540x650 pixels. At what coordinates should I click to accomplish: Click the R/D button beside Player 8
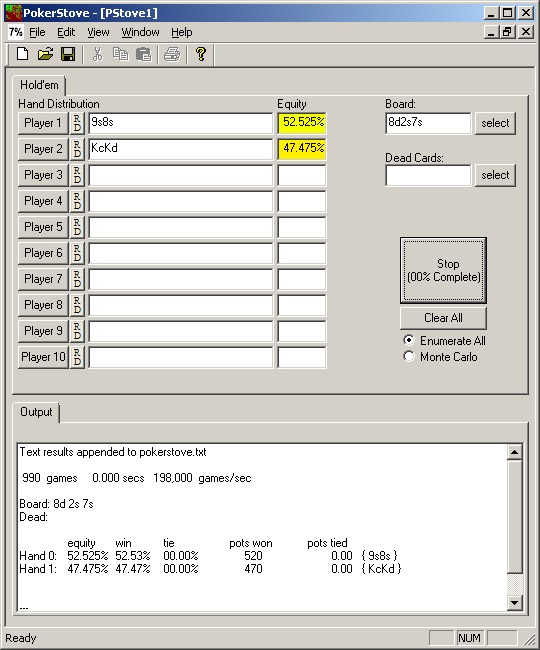click(x=77, y=305)
